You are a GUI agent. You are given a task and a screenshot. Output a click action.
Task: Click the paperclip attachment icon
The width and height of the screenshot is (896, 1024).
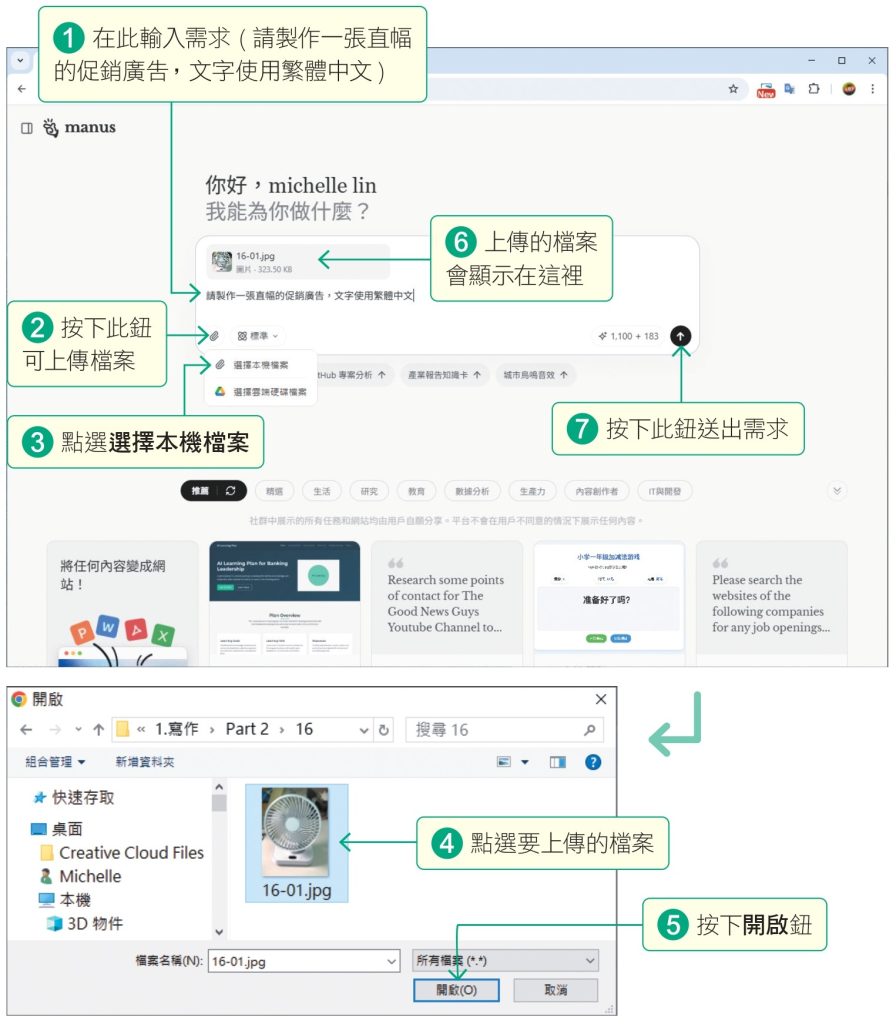pyautogui.click(x=214, y=335)
